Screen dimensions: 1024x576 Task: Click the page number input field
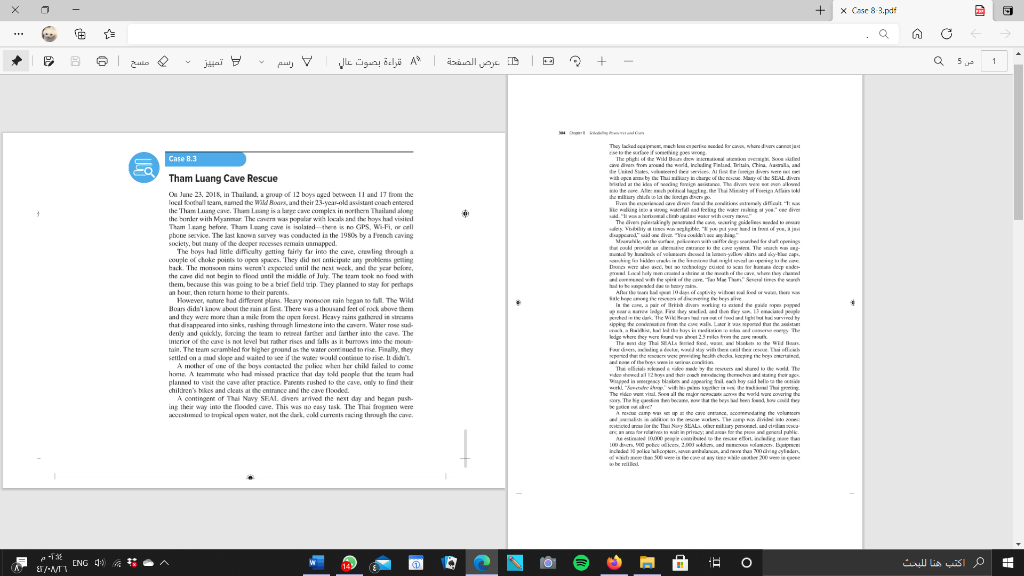coord(994,61)
